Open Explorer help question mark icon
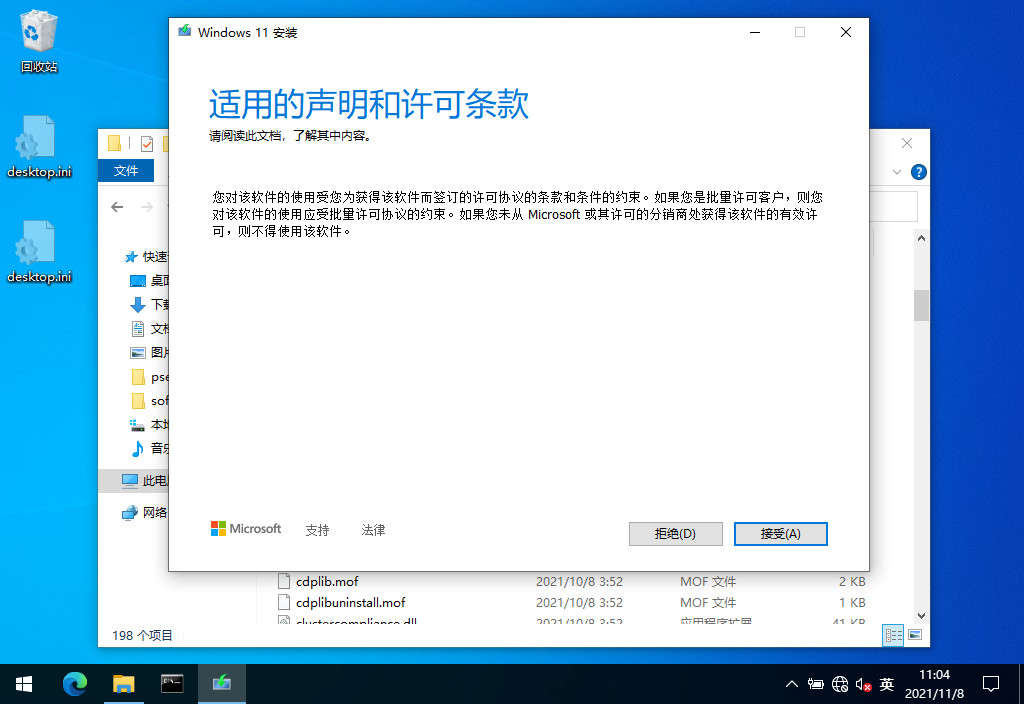1024x704 pixels. (918, 172)
